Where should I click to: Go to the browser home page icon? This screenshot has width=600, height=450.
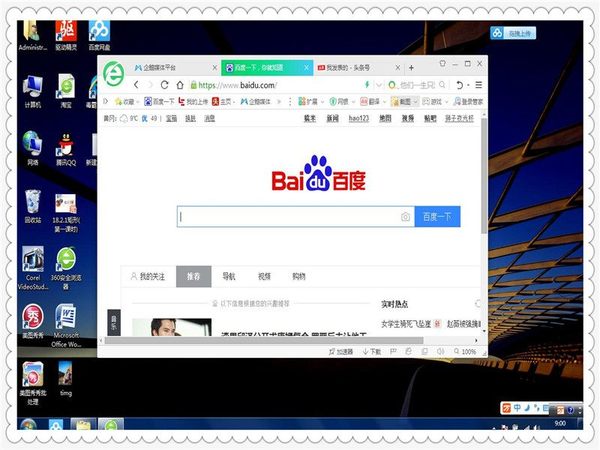180,85
